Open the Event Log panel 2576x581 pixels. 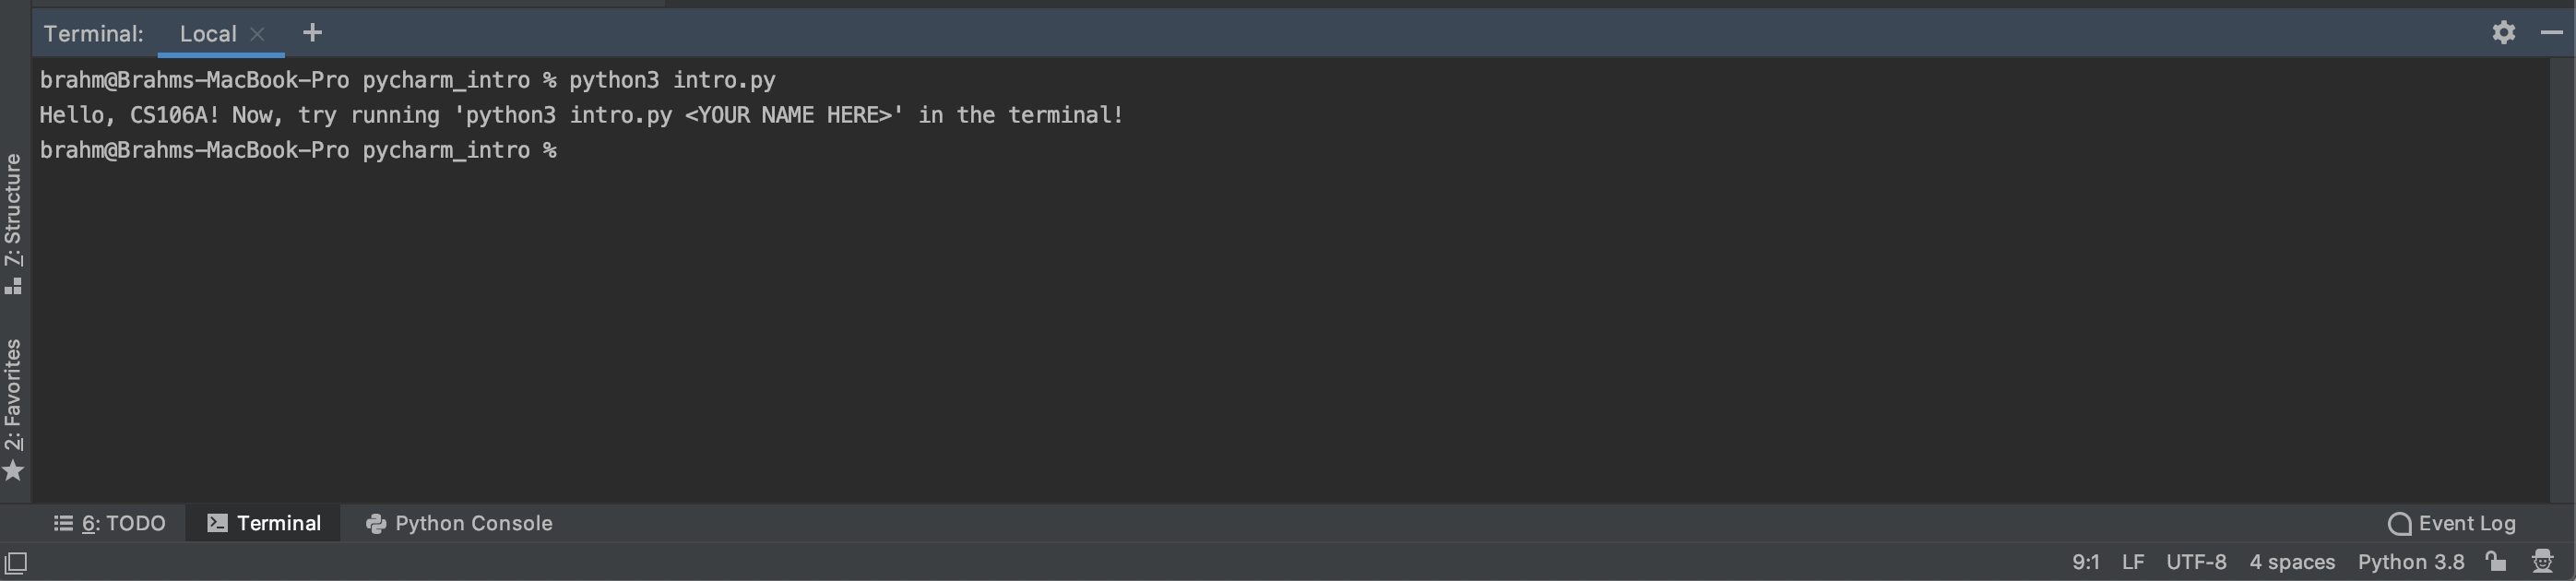pos(2466,522)
